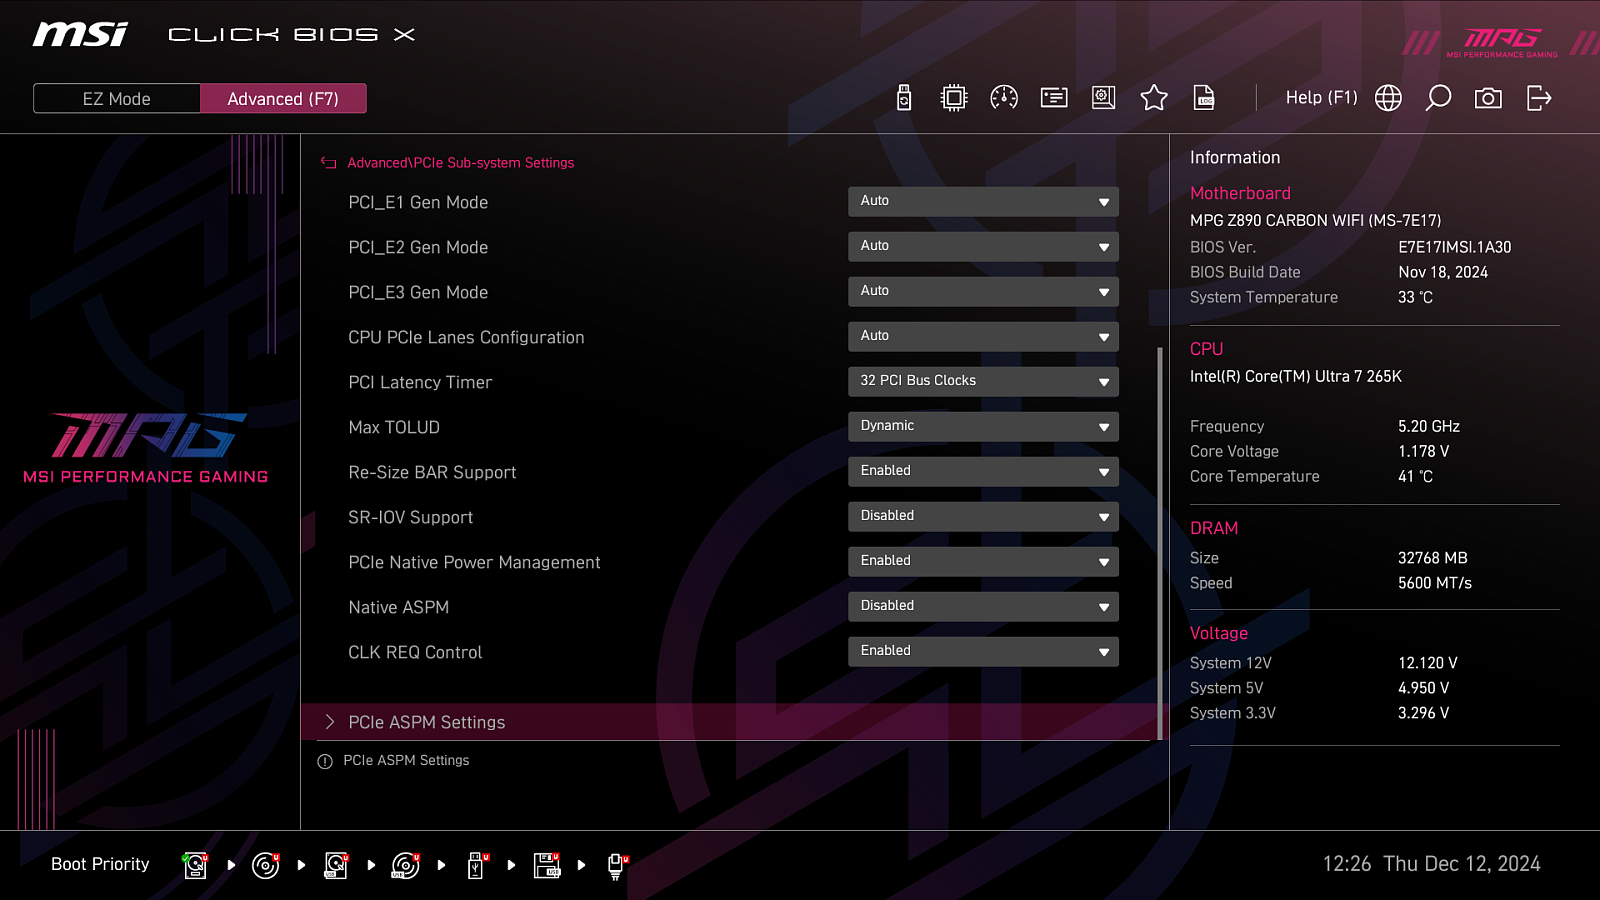1600x900 pixels.
Task: Select the Advanced (F7) tab
Action: [283, 99]
